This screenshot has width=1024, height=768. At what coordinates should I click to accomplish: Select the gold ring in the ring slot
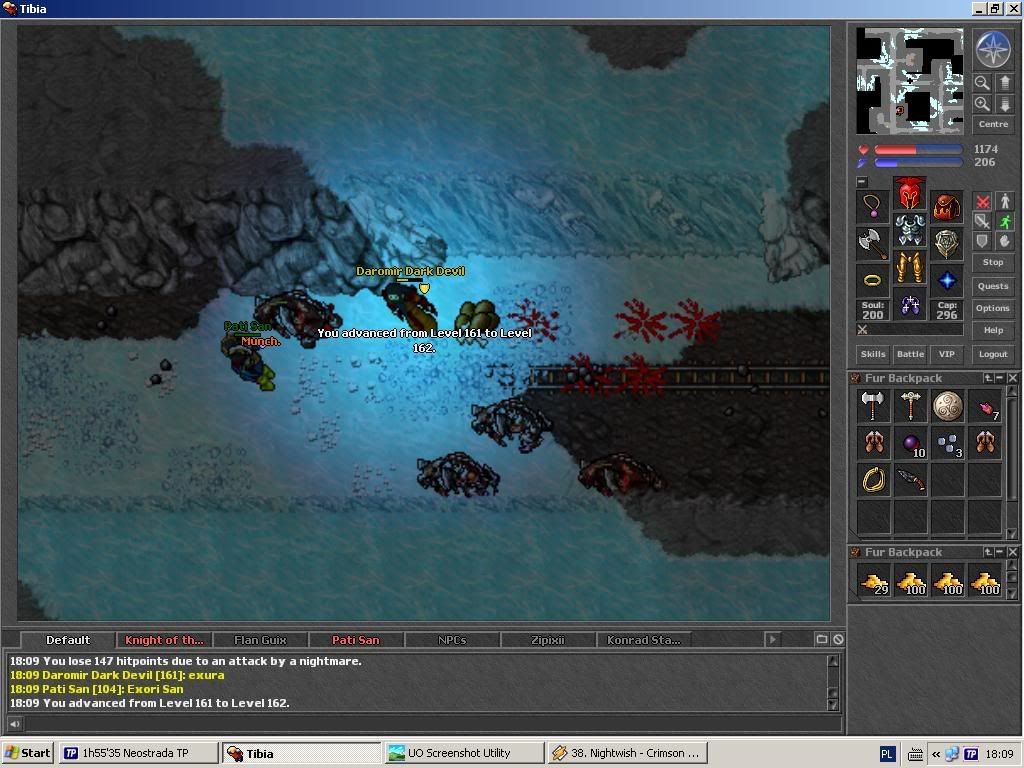click(x=872, y=281)
